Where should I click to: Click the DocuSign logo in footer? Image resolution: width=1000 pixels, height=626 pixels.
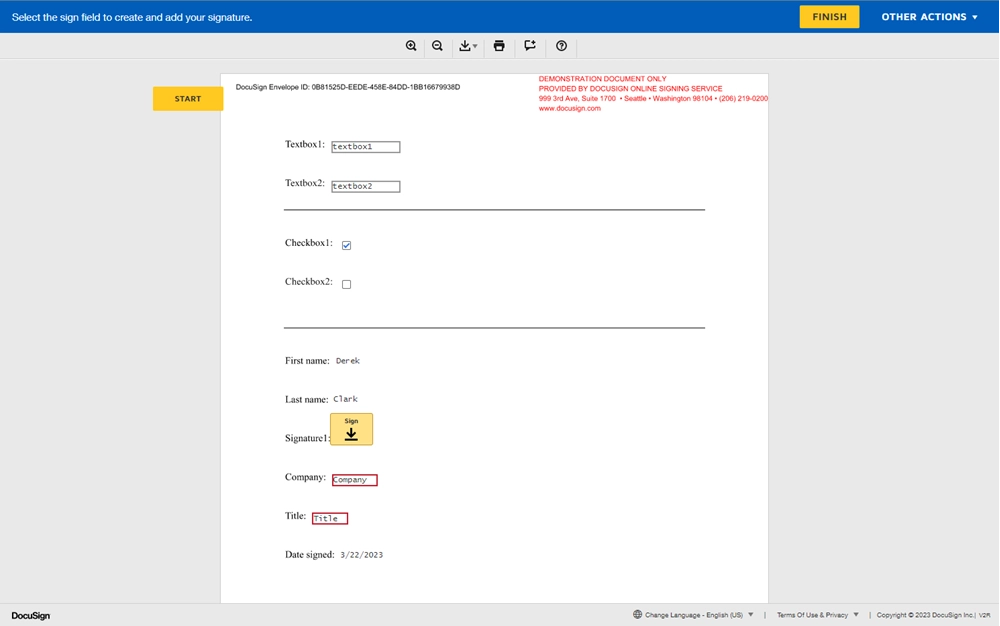coord(31,615)
